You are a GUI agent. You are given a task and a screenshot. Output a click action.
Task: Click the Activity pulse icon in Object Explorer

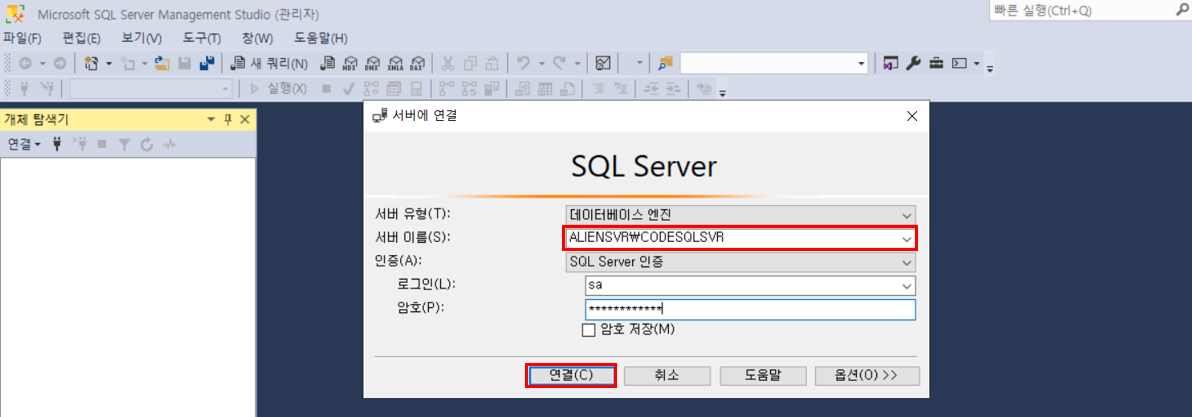tap(169, 144)
